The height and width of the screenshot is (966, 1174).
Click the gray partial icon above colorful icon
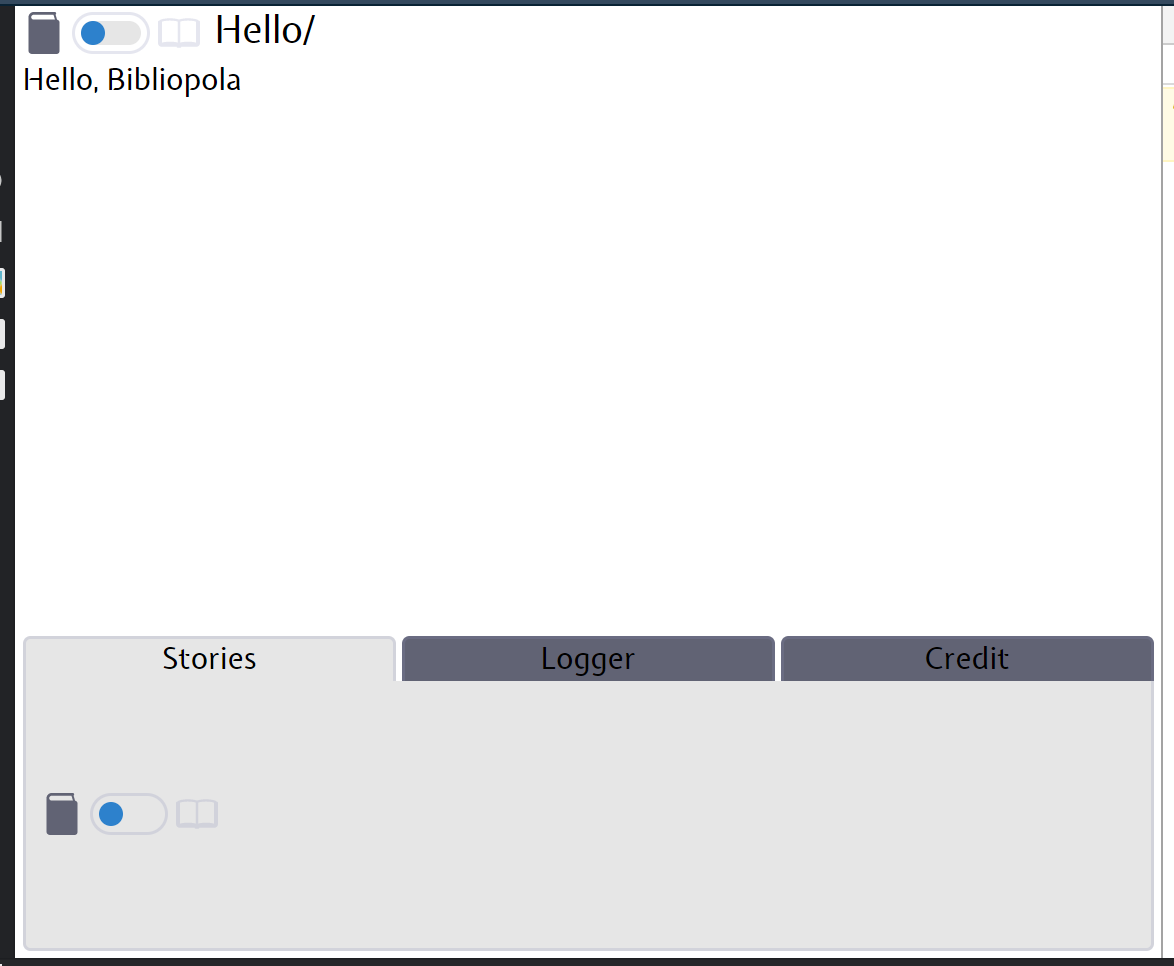click(1, 231)
